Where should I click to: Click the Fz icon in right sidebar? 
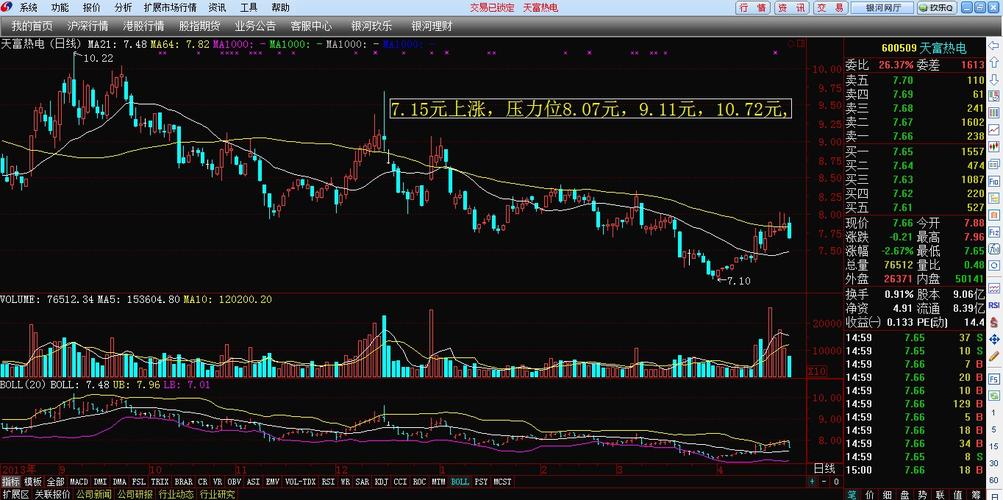tap(994, 232)
